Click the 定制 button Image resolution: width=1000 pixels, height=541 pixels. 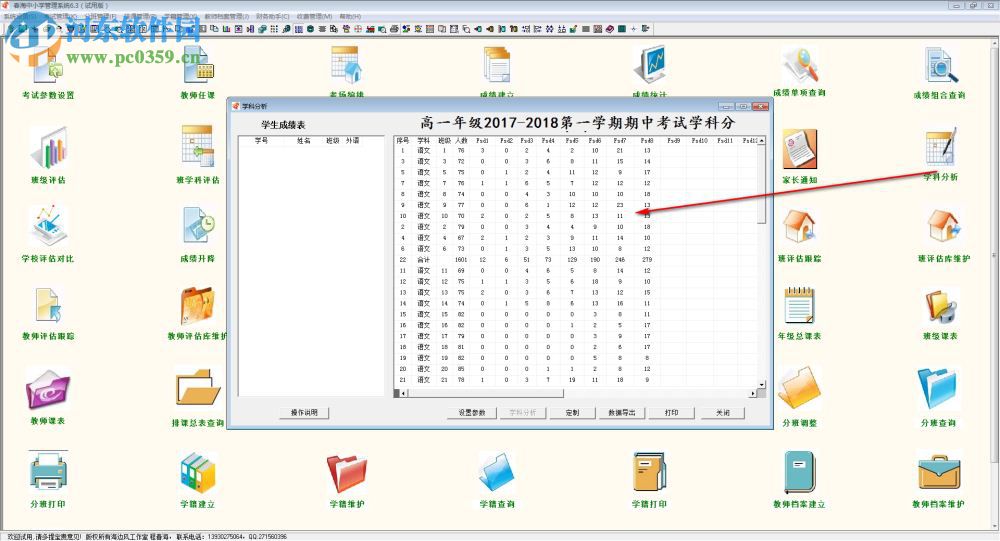click(x=572, y=413)
